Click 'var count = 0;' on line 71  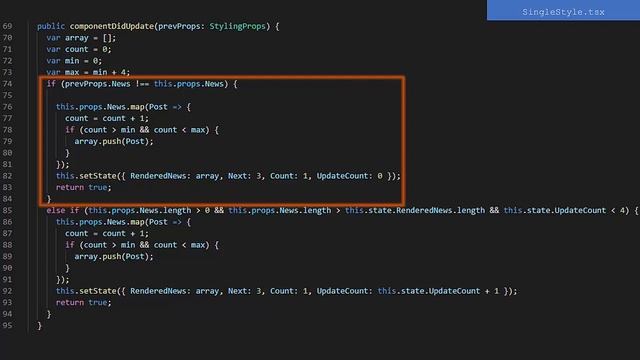coord(79,49)
